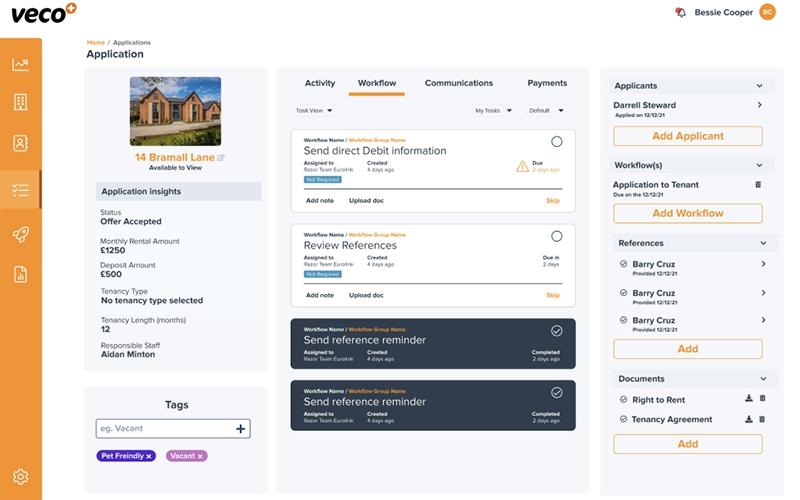
Task: Open the rocket icon in sidebar
Action: click(x=20, y=234)
